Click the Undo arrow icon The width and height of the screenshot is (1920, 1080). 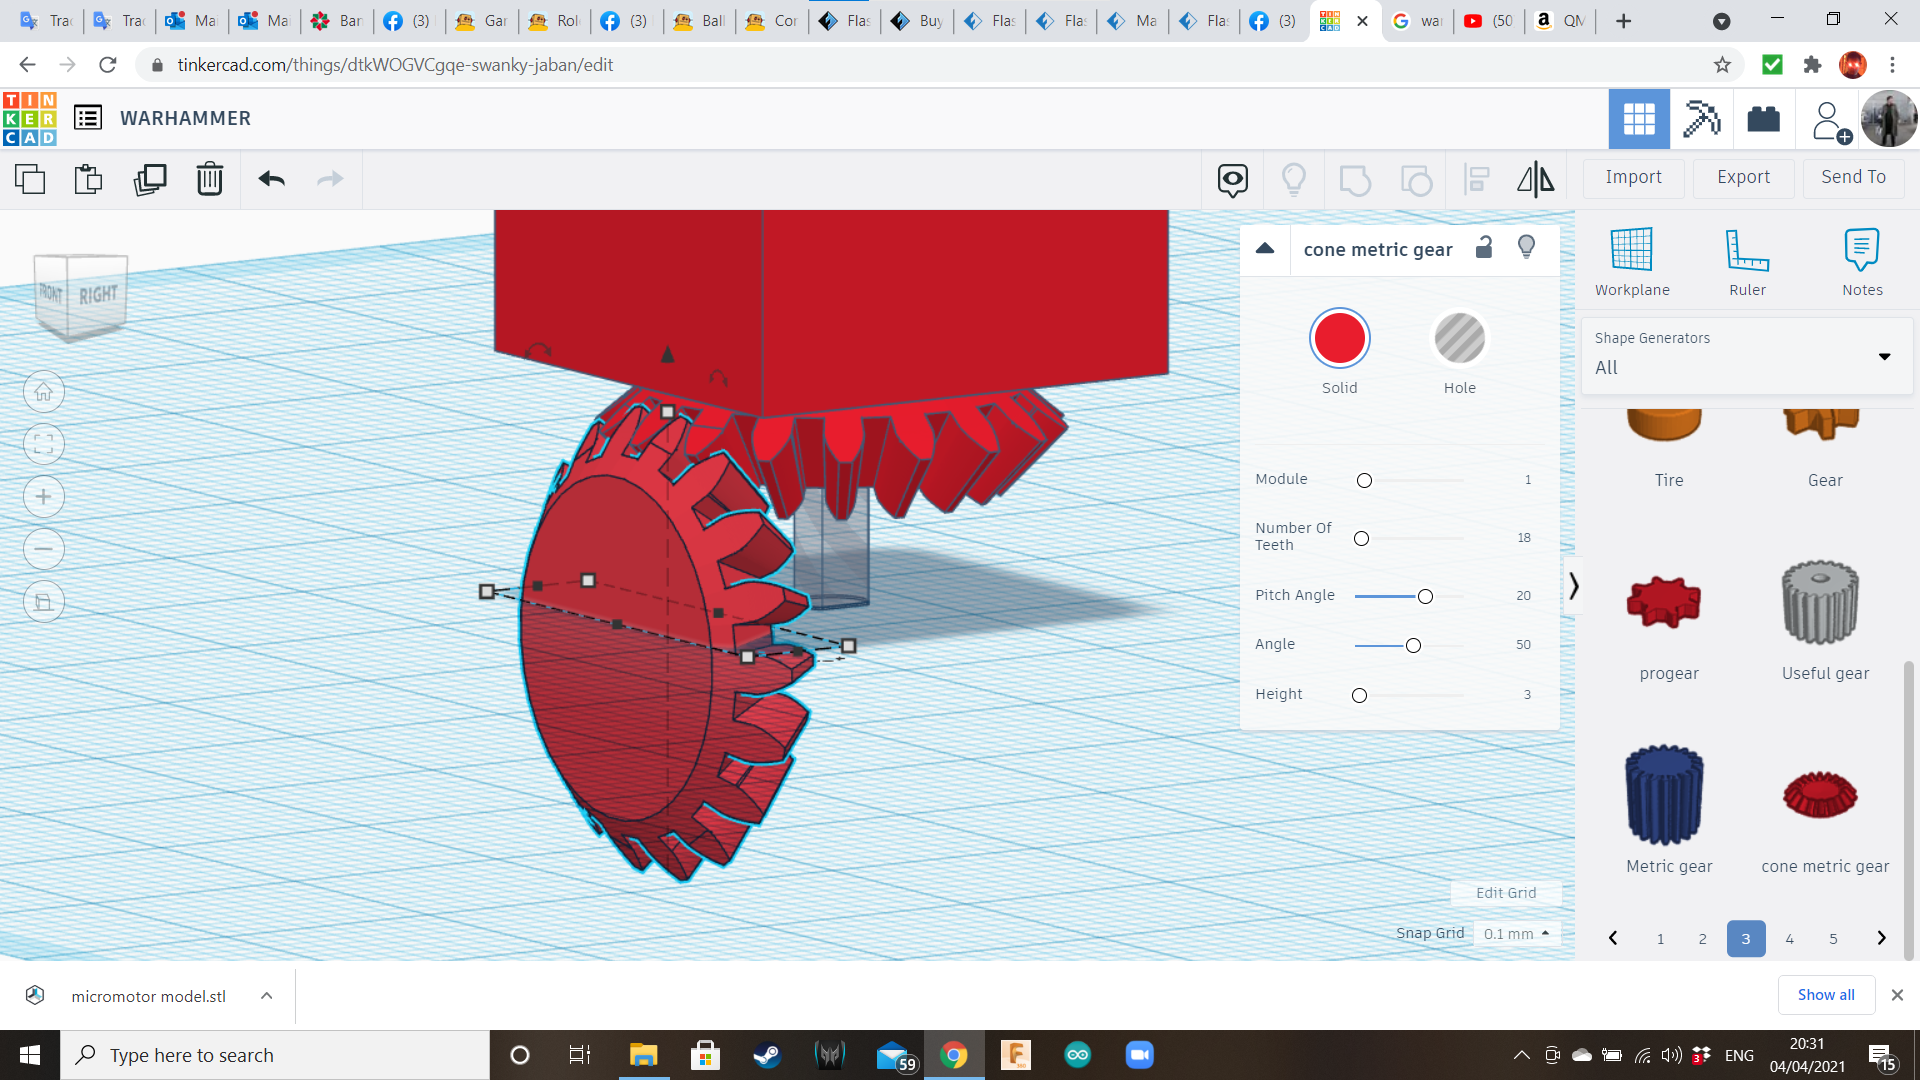pyautogui.click(x=271, y=179)
